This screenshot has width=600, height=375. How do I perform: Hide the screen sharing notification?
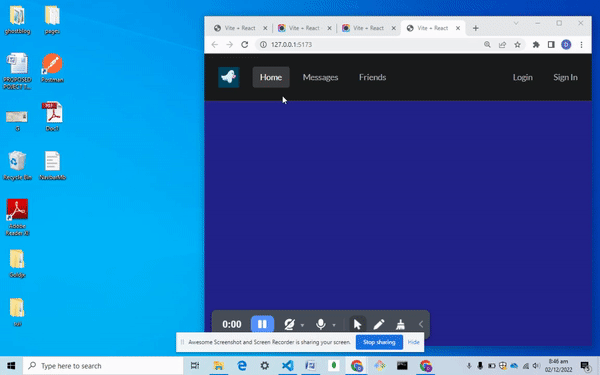click(413, 342)
